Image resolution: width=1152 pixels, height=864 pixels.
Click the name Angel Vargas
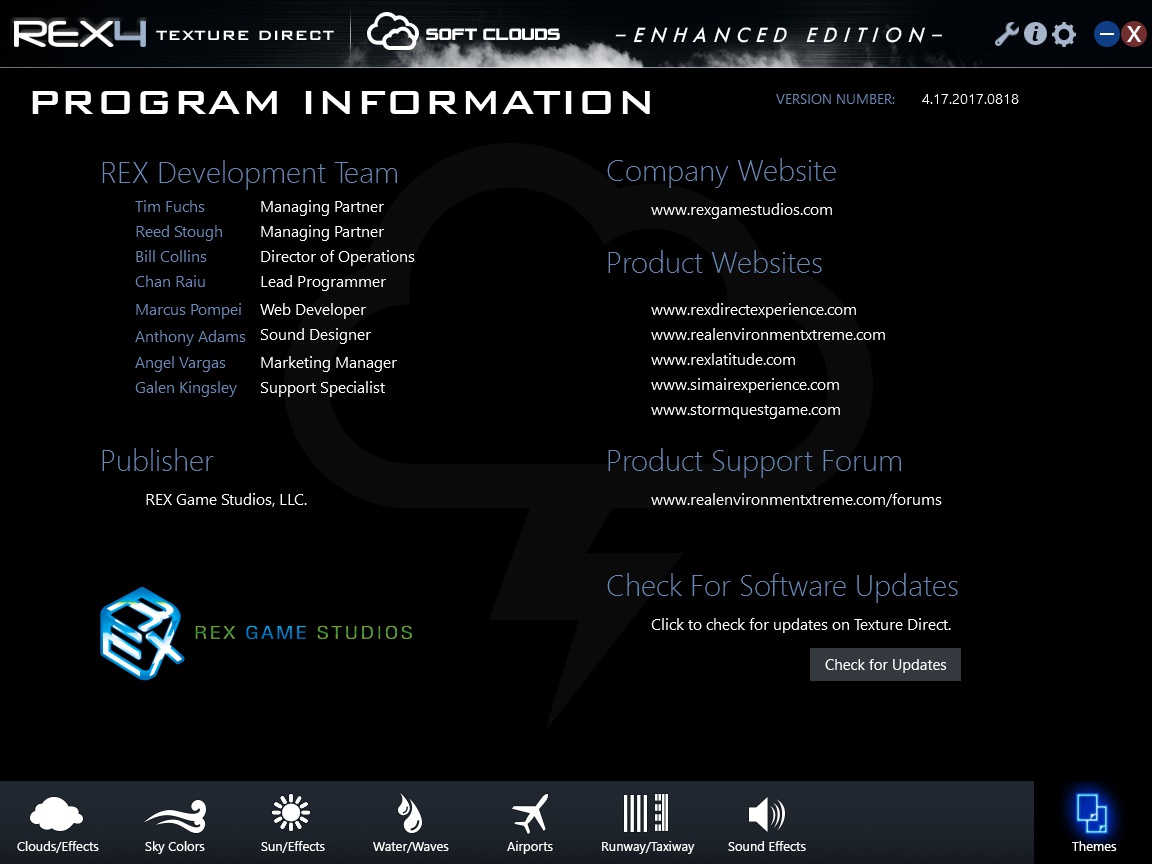(180, 363)
